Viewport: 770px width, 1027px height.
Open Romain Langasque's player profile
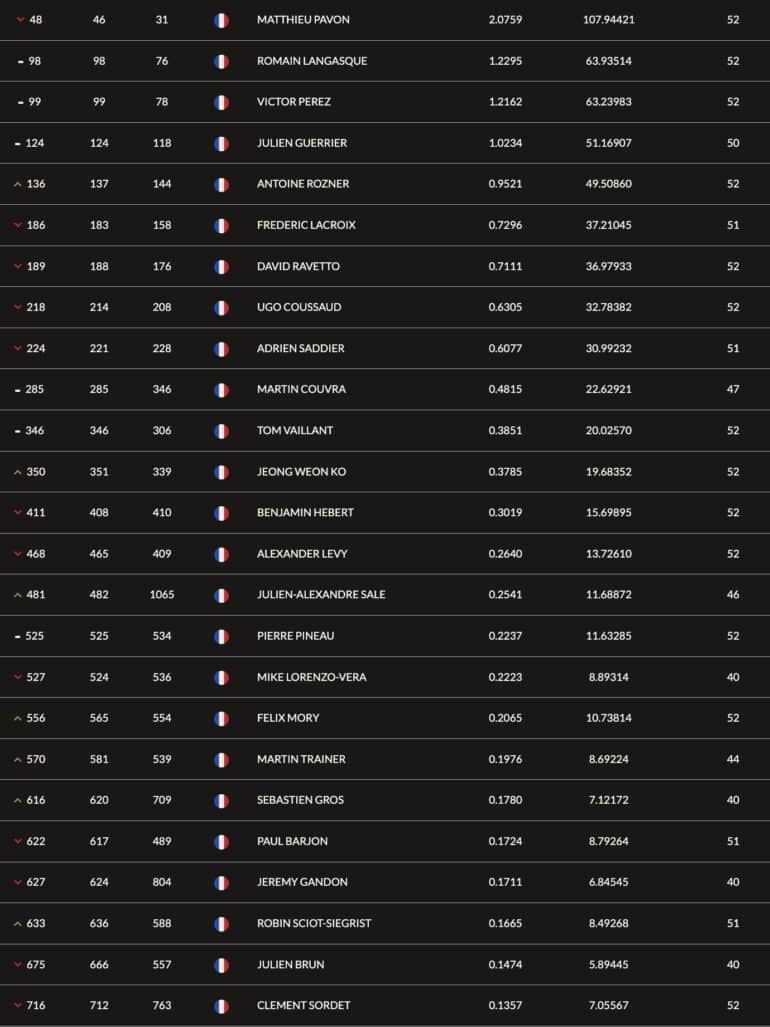[x=312, y=61]
